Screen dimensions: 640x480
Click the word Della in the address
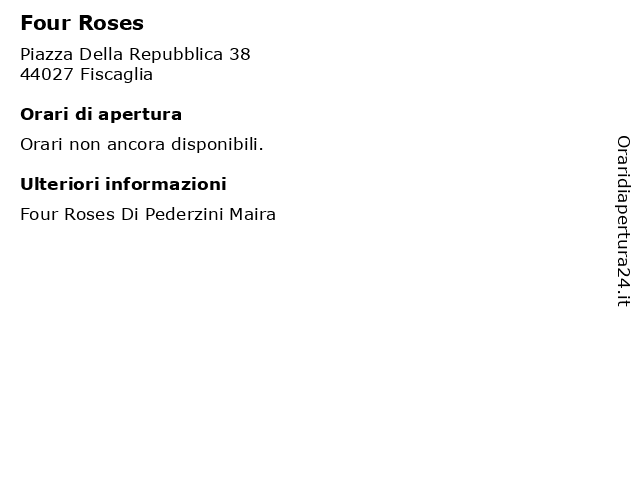click(x=101, y=54)
